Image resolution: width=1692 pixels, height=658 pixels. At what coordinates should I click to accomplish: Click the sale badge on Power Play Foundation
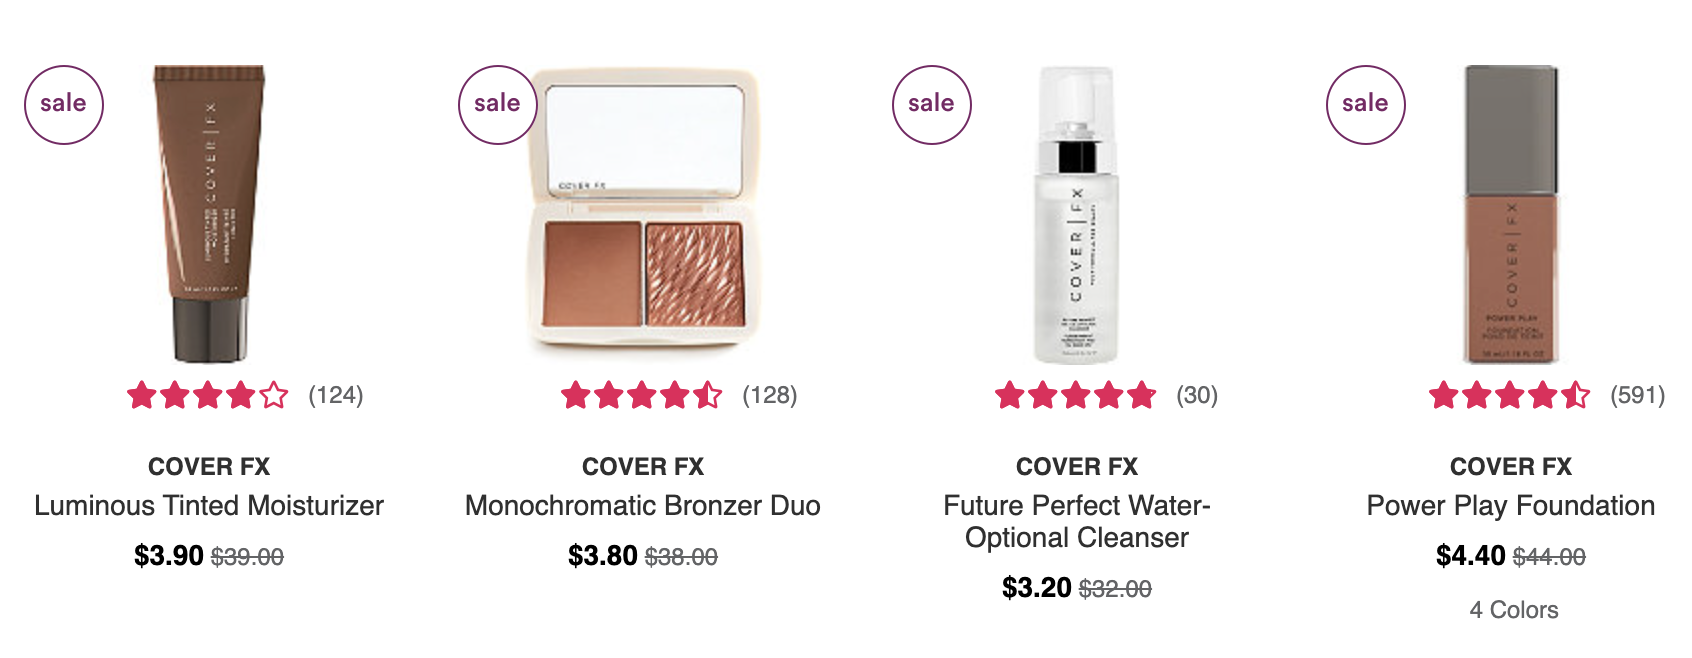[x=1366, y=105]
